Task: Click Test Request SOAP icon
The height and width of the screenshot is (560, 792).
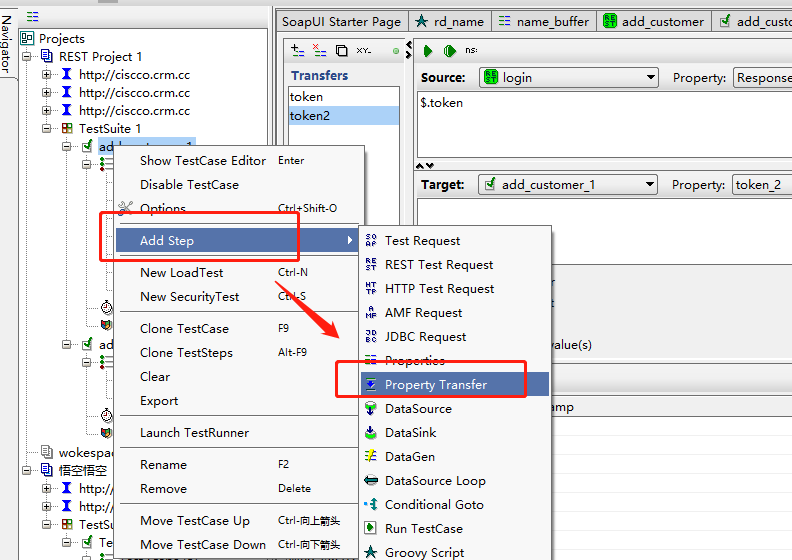Action: click(x=371, y=240)
